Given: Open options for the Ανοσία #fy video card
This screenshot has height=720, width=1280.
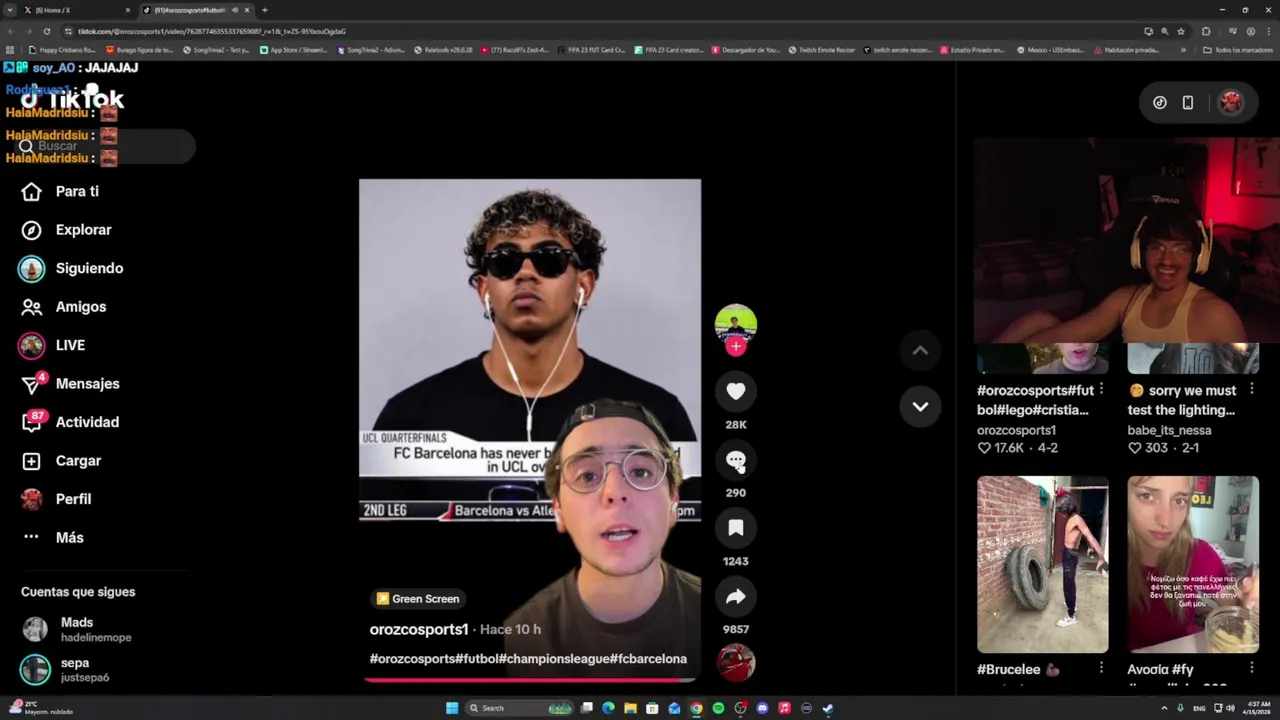Looking at the screenshot, I should coord(1251,668).
